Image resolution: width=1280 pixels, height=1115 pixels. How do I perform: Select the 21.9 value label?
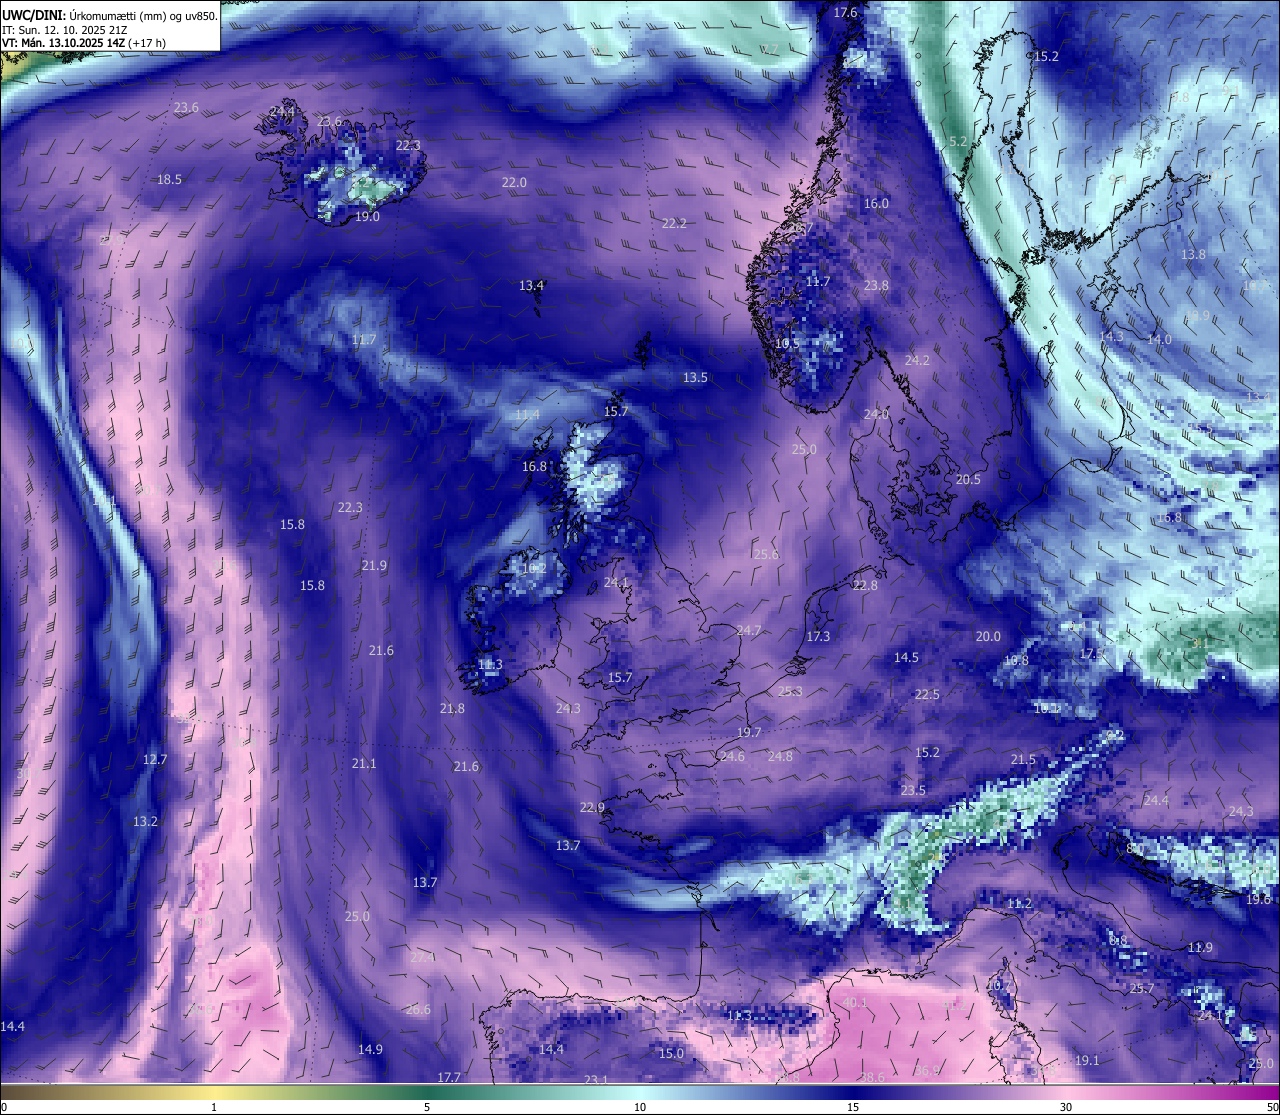coord(374,566)
